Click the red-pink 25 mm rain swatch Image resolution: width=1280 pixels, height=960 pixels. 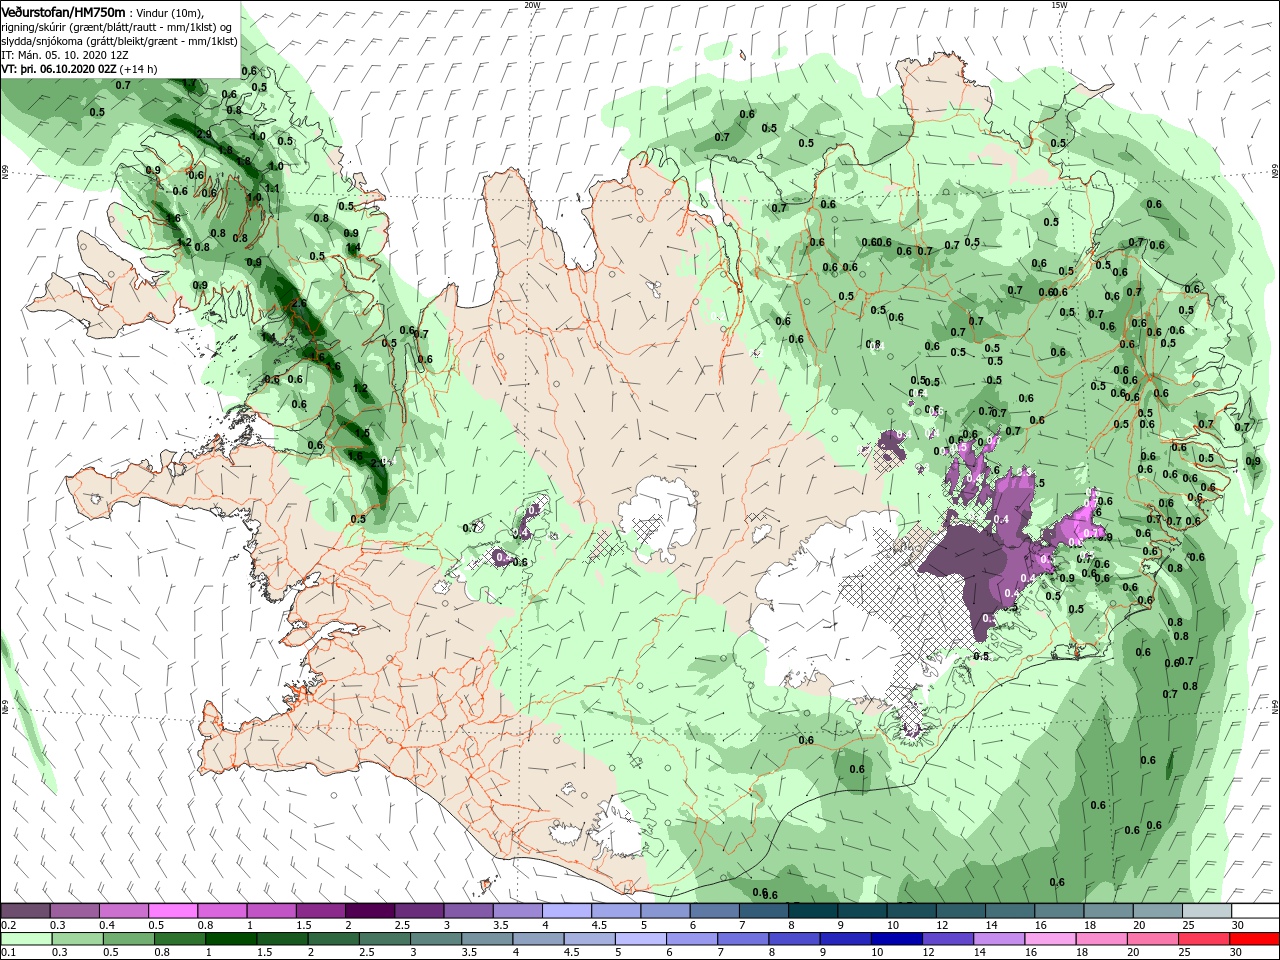click(1203, 939)
